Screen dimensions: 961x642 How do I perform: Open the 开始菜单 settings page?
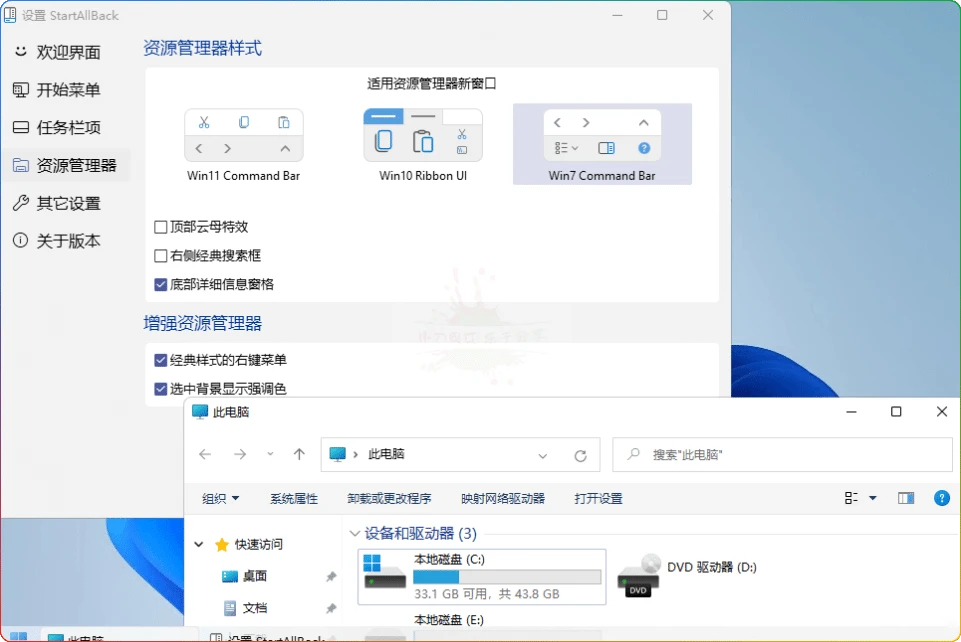coord(60,90)
